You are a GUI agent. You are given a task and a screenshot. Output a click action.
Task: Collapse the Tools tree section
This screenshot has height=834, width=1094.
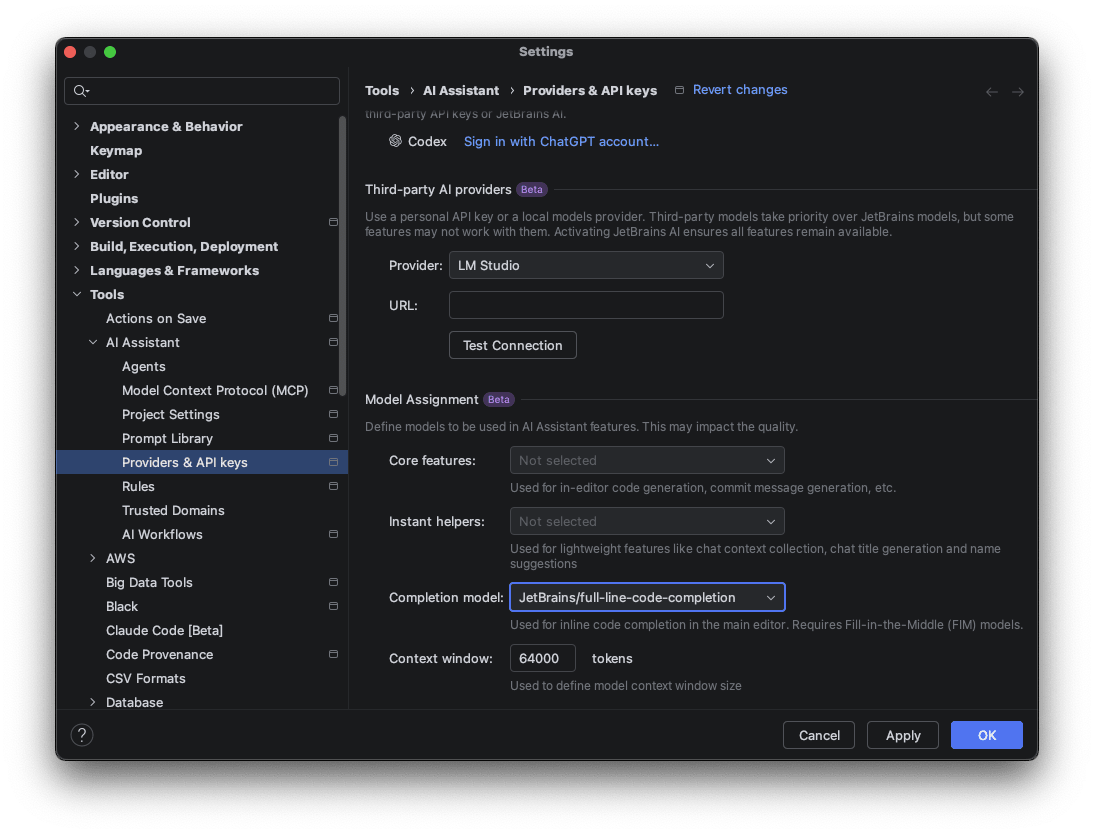78,294
